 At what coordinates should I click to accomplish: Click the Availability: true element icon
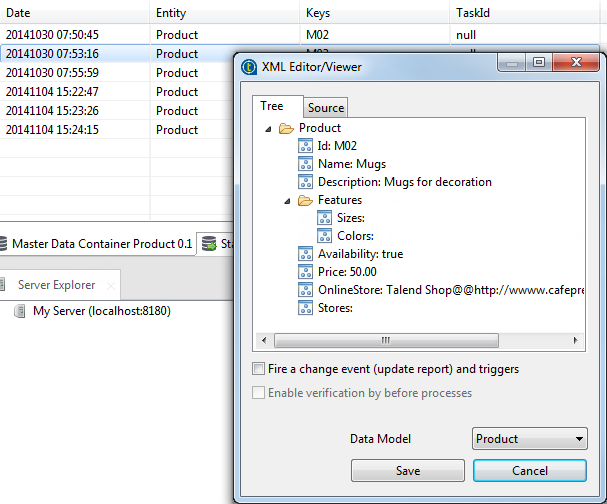coord(306,254)
